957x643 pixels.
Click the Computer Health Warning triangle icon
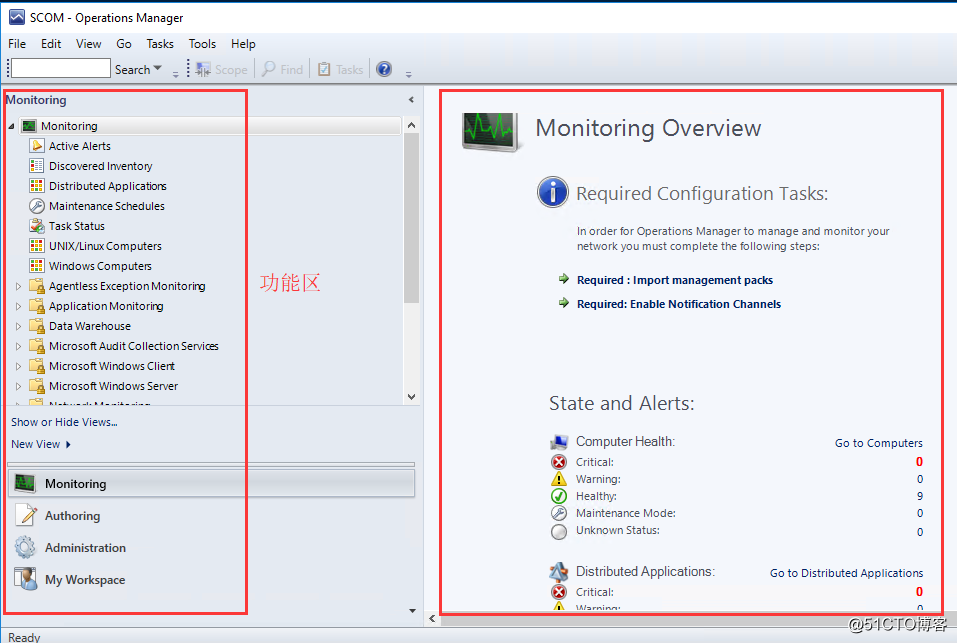[x=558, y=479]
